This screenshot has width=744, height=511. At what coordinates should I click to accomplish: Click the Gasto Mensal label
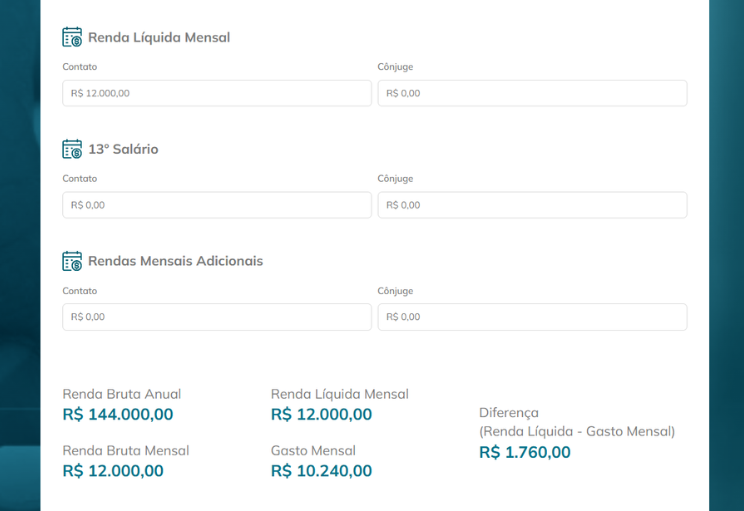coord(313,450)
